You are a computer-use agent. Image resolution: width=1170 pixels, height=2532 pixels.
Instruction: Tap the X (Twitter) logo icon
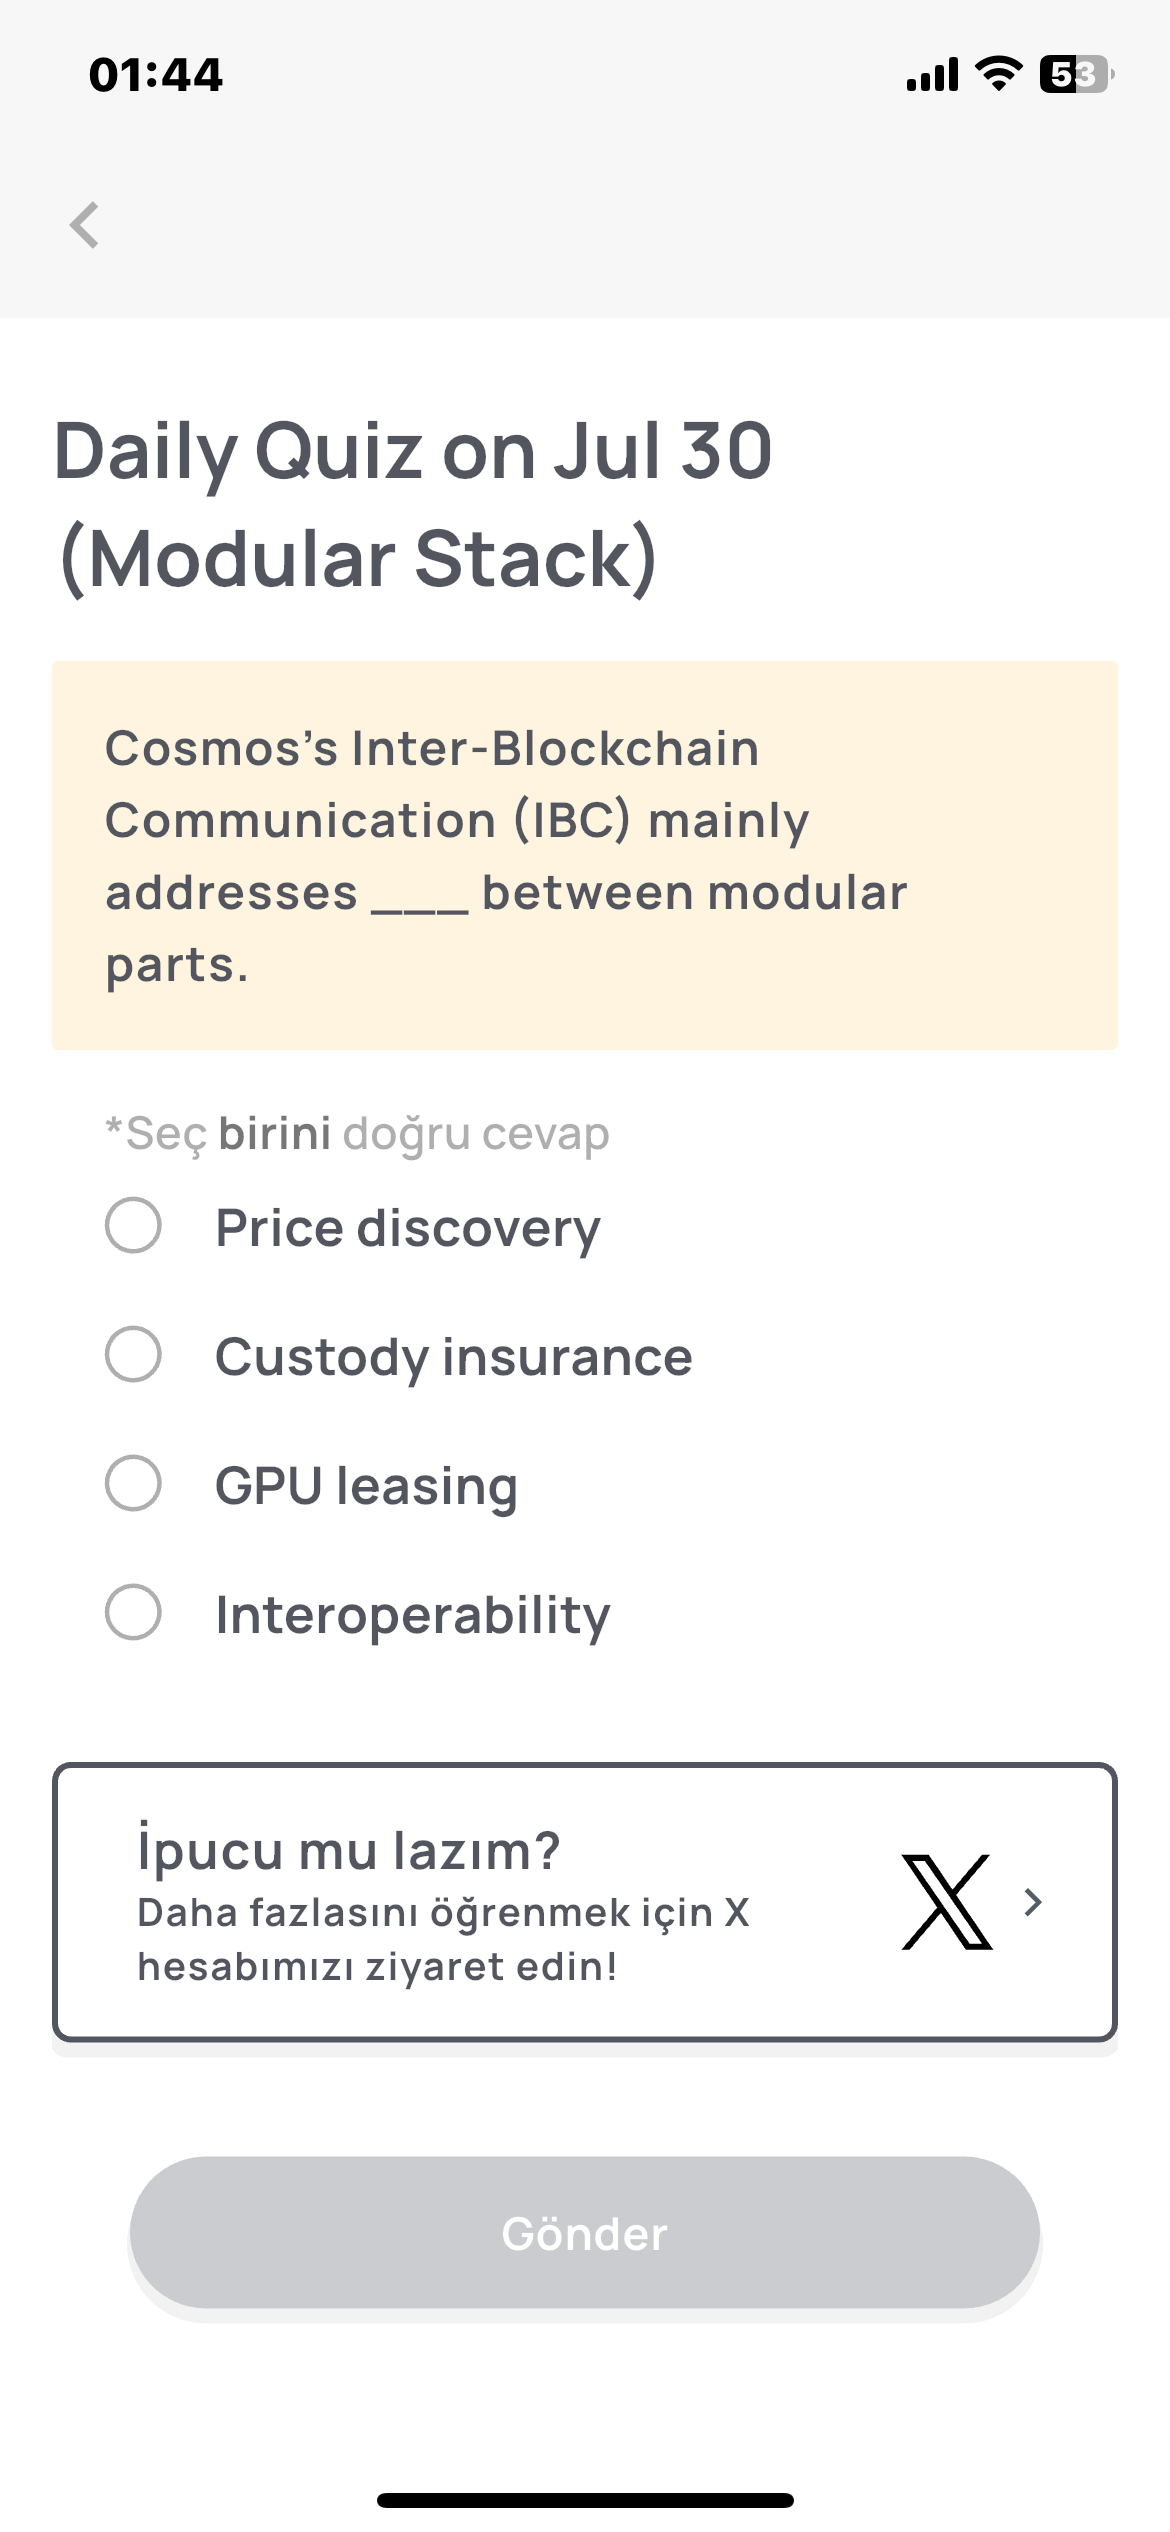947,1902
